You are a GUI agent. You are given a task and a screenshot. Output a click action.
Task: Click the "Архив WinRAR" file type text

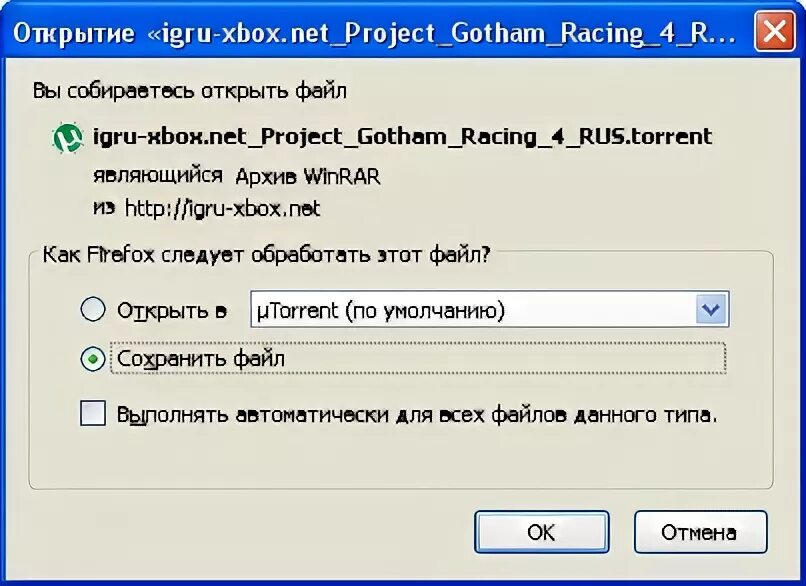pyautogui.click(x=307, y=176)
